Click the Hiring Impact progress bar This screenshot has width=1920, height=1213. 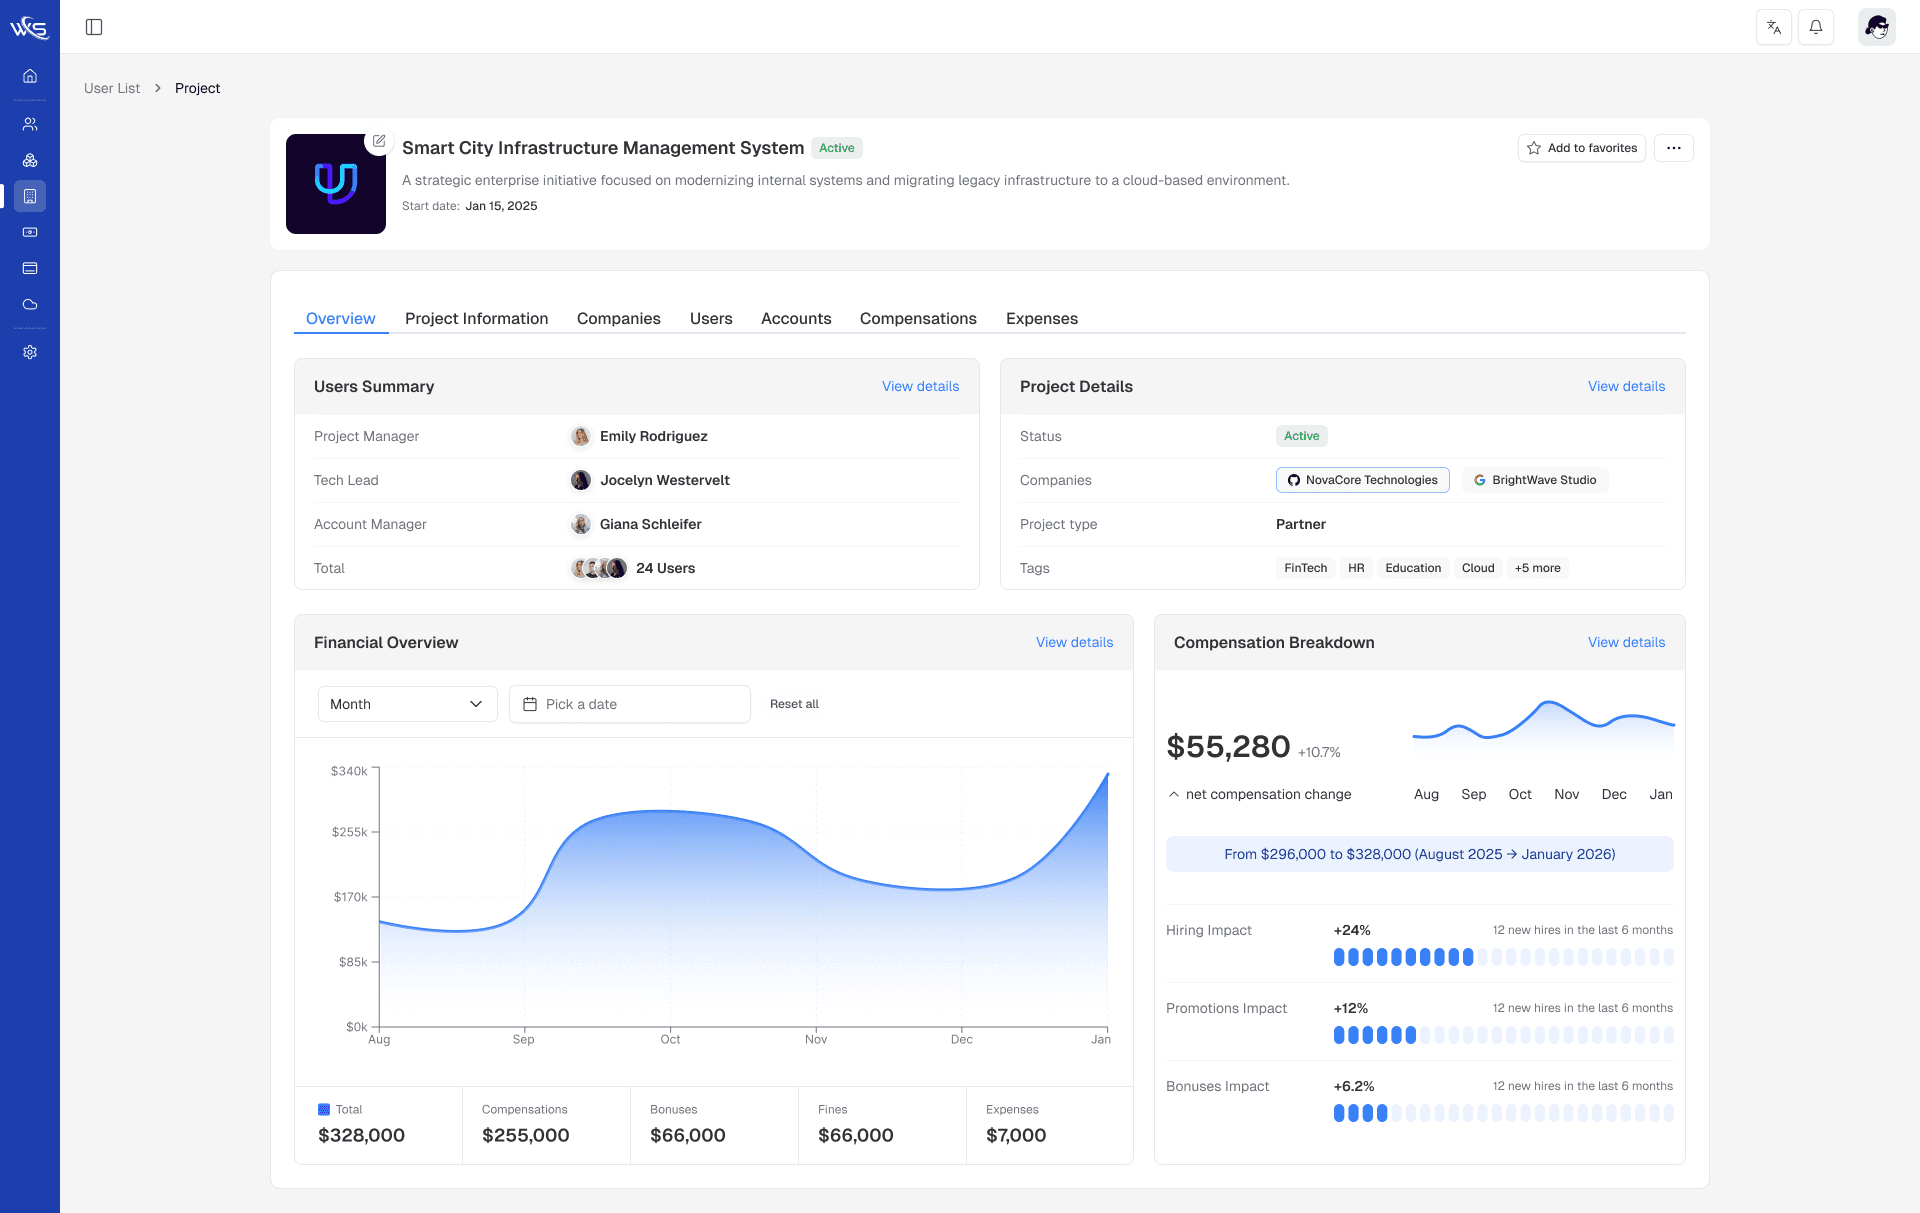1503,957
